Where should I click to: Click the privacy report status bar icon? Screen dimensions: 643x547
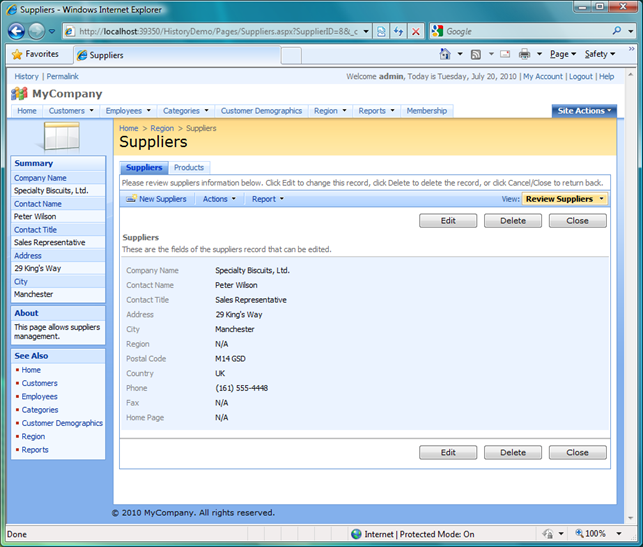547,533
